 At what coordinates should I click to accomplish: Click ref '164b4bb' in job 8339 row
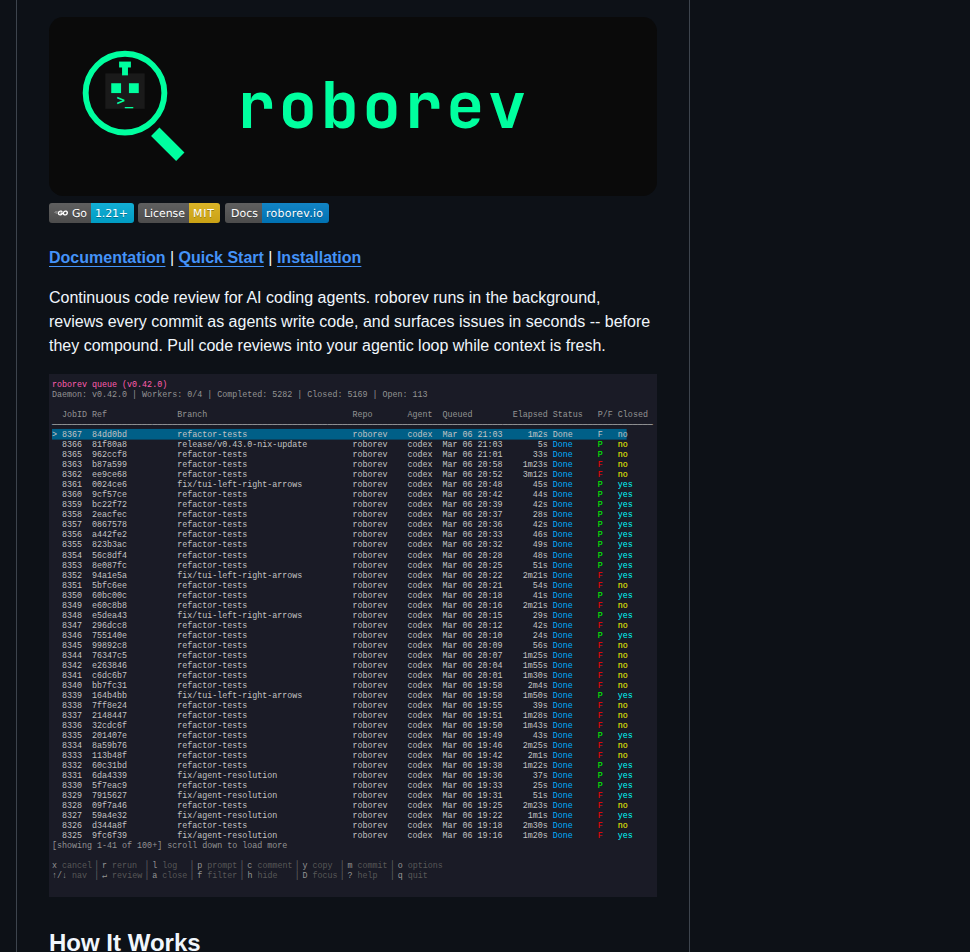(x=109, y=695)
